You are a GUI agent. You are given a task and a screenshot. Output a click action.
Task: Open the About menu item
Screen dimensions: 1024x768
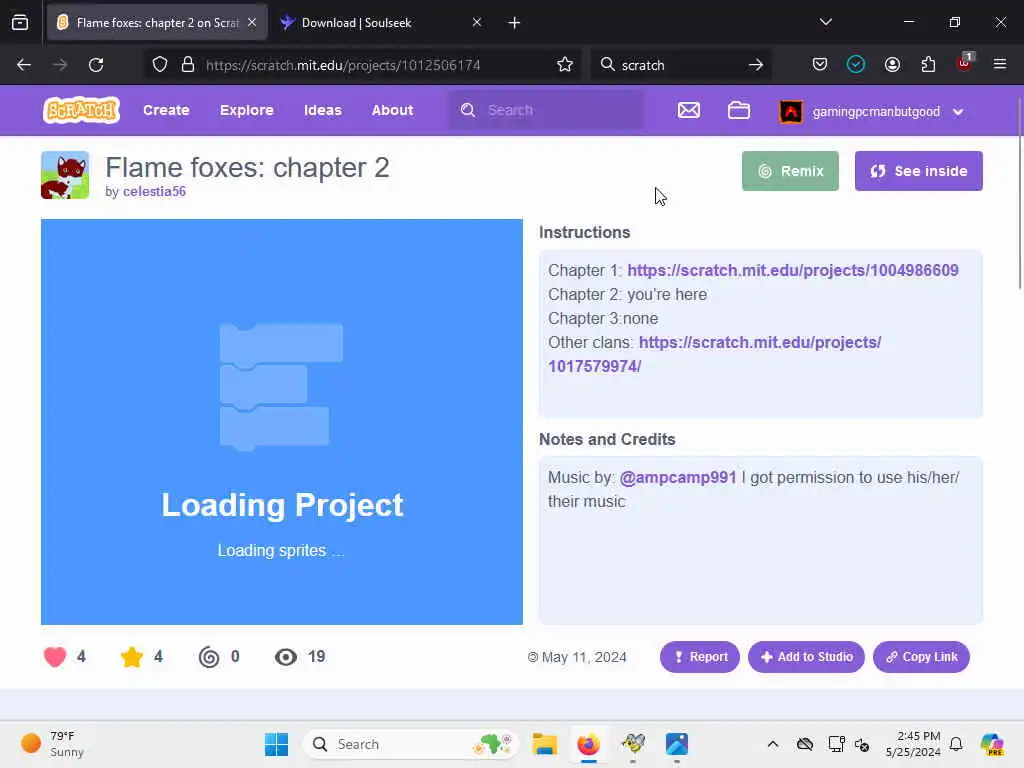[x=392, y=110]
